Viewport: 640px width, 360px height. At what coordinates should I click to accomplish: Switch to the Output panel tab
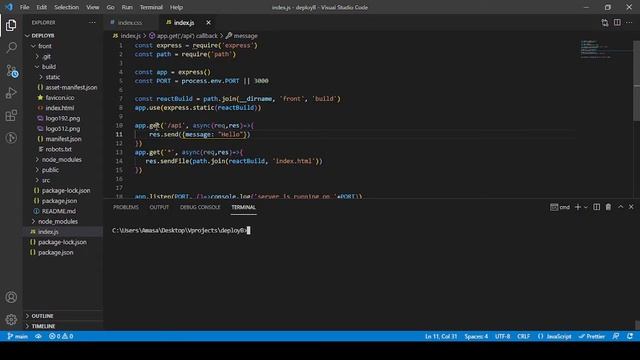coord(159,207)
